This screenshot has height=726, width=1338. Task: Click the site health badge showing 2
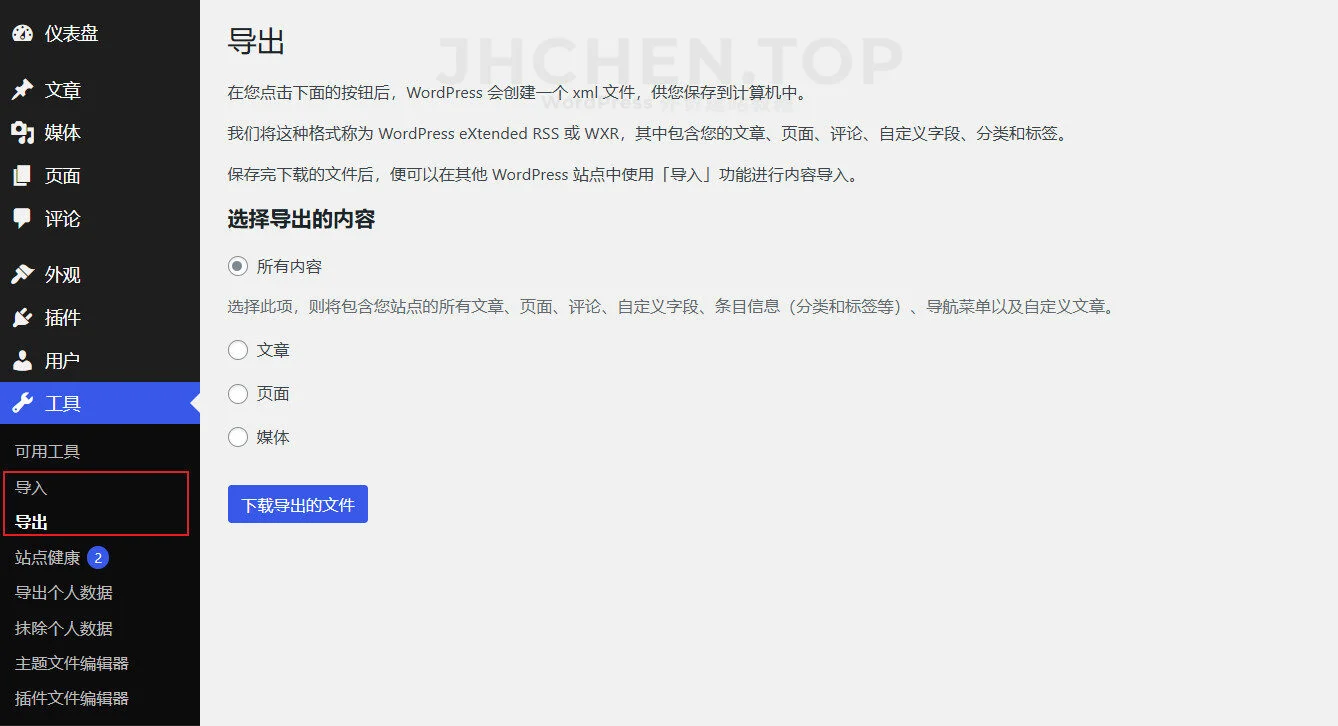98,557
